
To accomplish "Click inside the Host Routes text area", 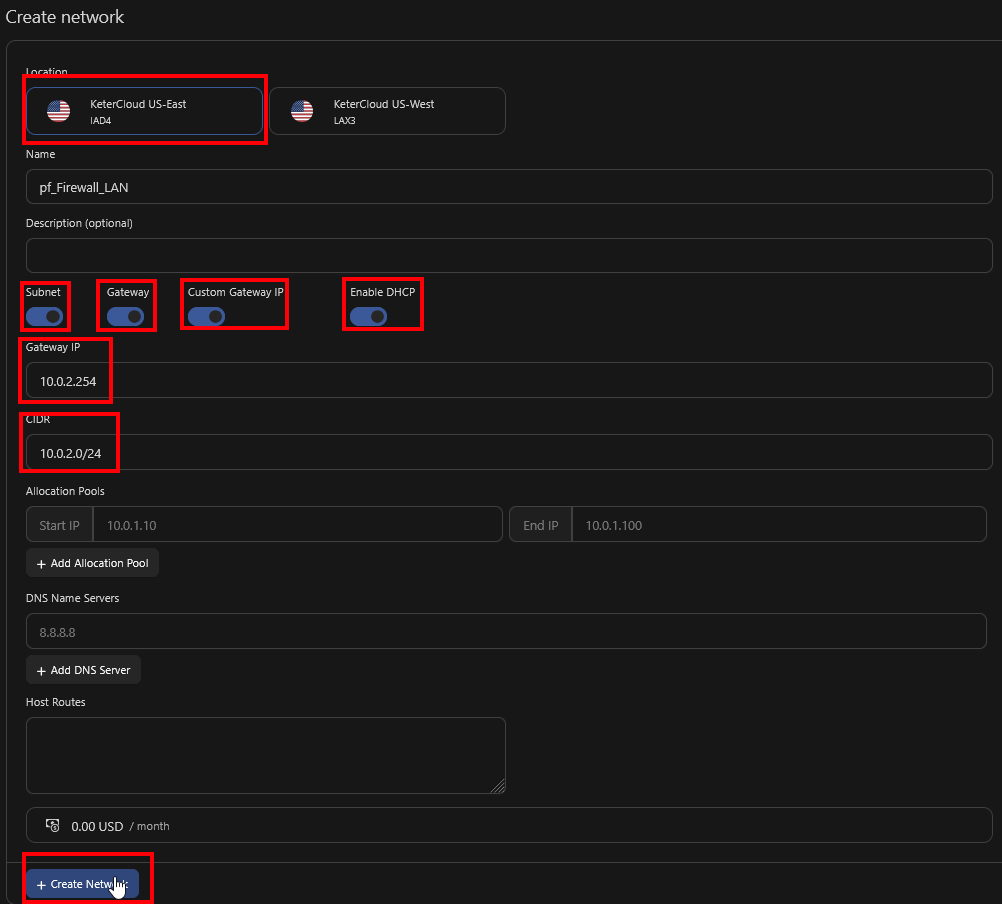I will pyautogui.click(x=265, y=755).
